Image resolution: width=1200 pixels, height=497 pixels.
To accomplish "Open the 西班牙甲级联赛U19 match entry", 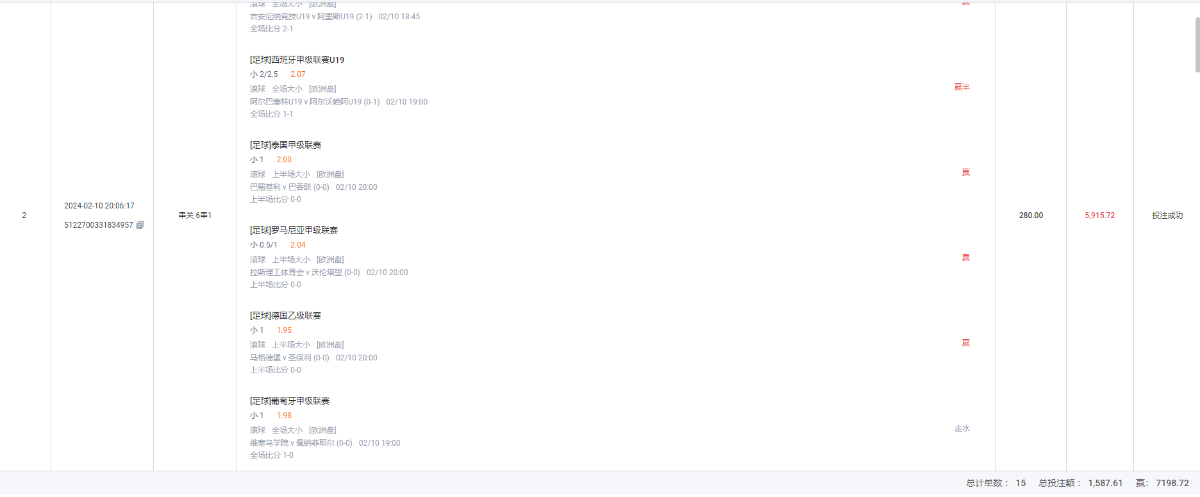I will (297, 59).
